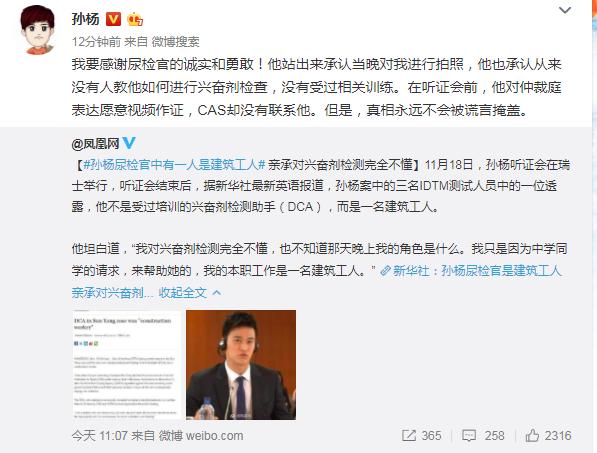
Task: Open the photo of man with headphones
Action: coord(241,365)
